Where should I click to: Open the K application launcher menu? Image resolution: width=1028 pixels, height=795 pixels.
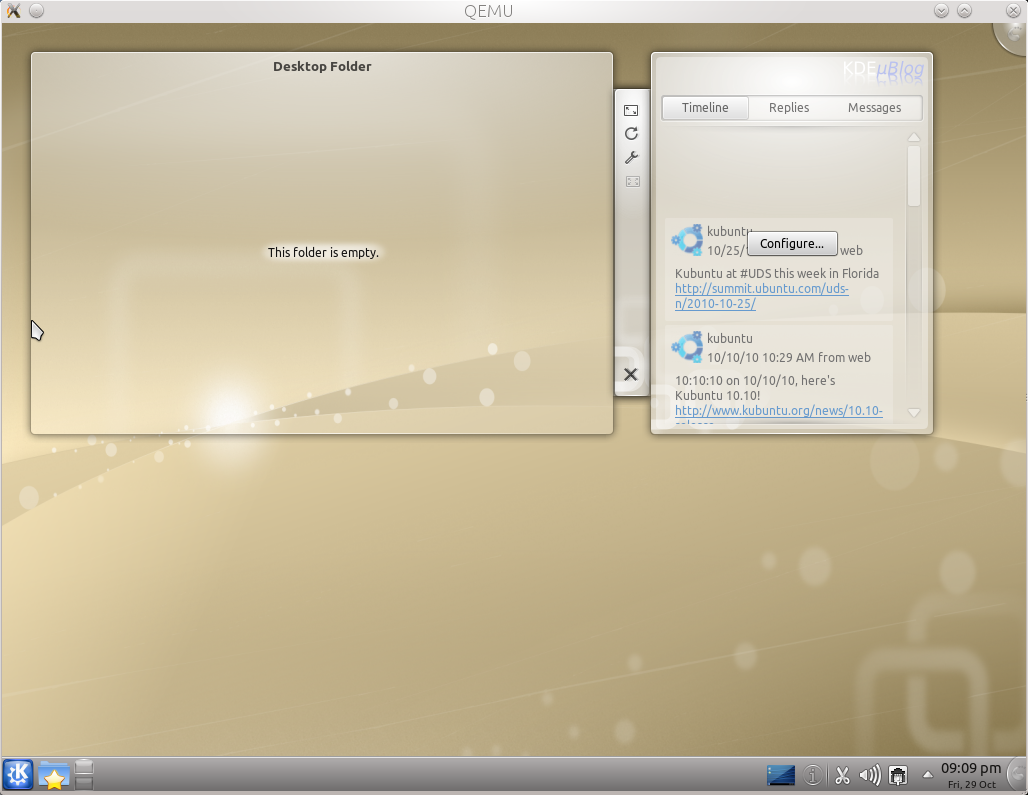click(x=18, y=775)
